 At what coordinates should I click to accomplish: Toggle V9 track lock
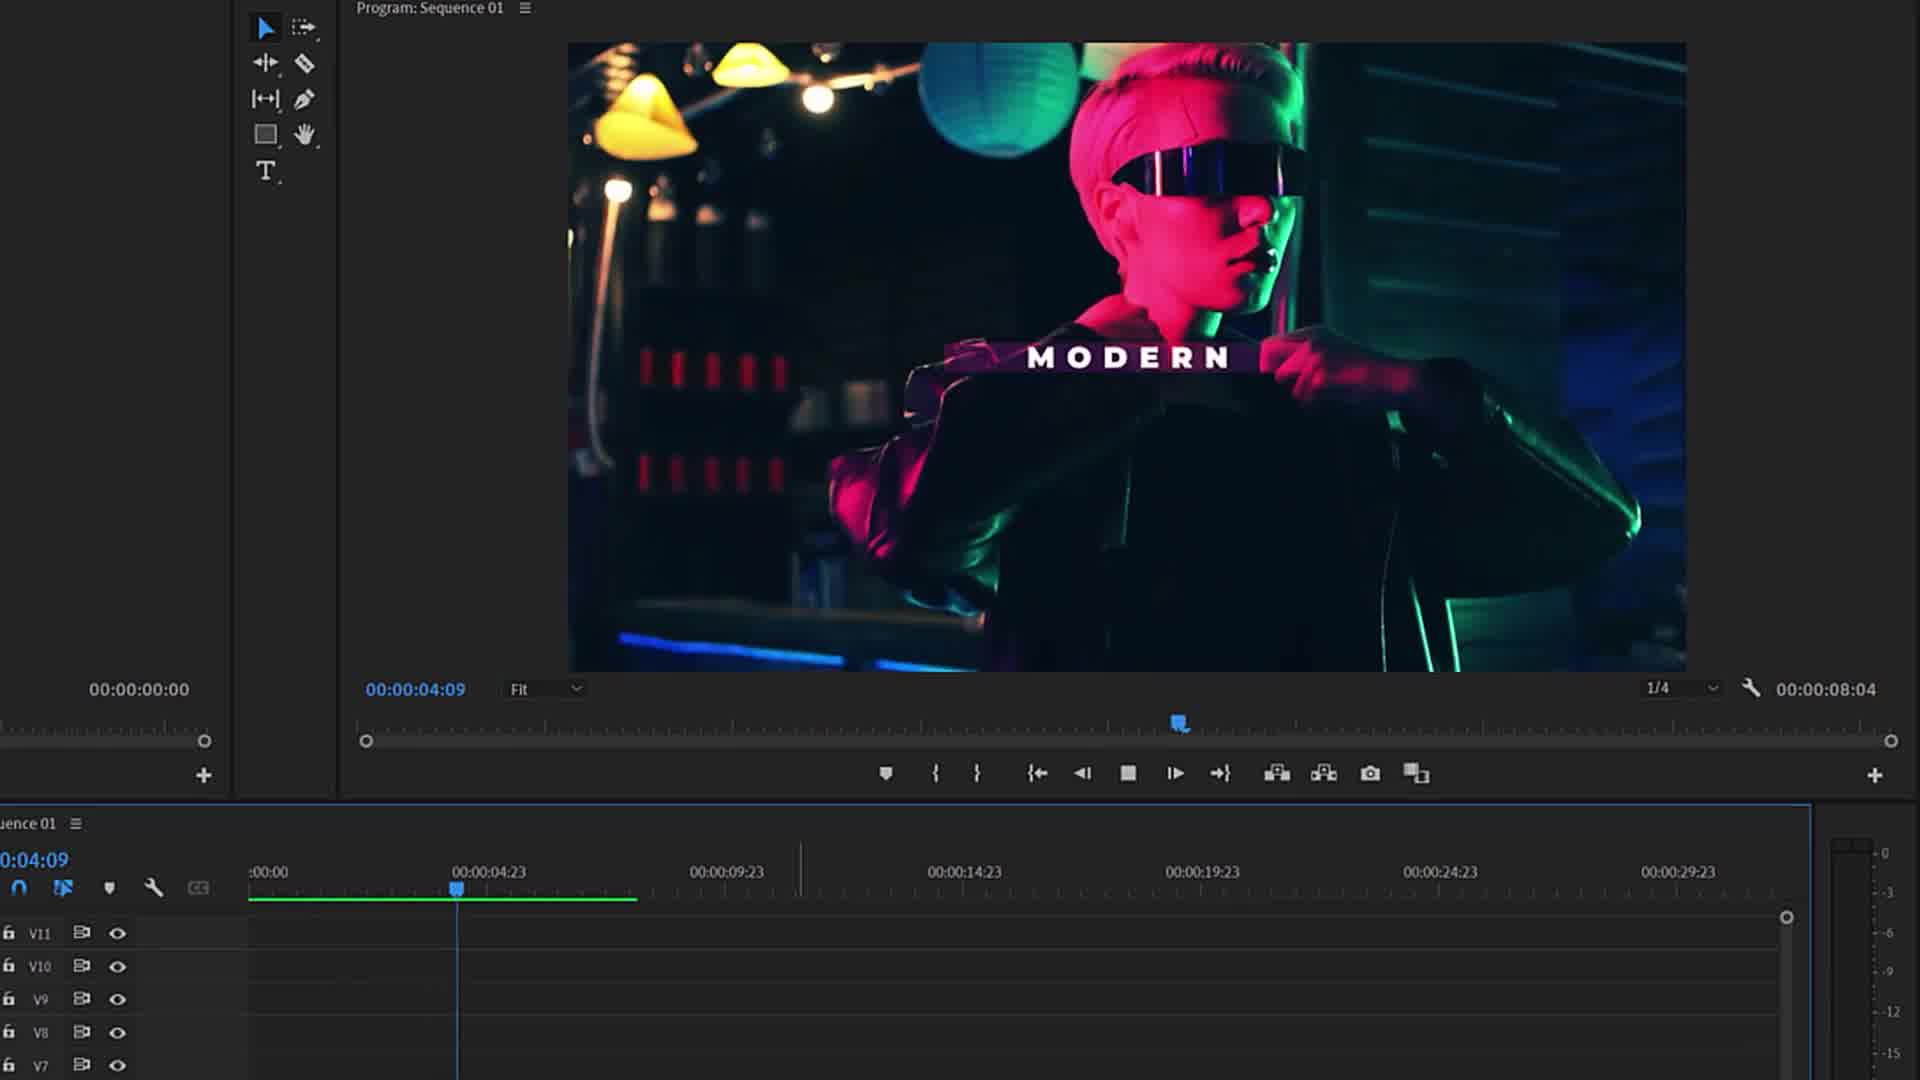pos(9,999)
